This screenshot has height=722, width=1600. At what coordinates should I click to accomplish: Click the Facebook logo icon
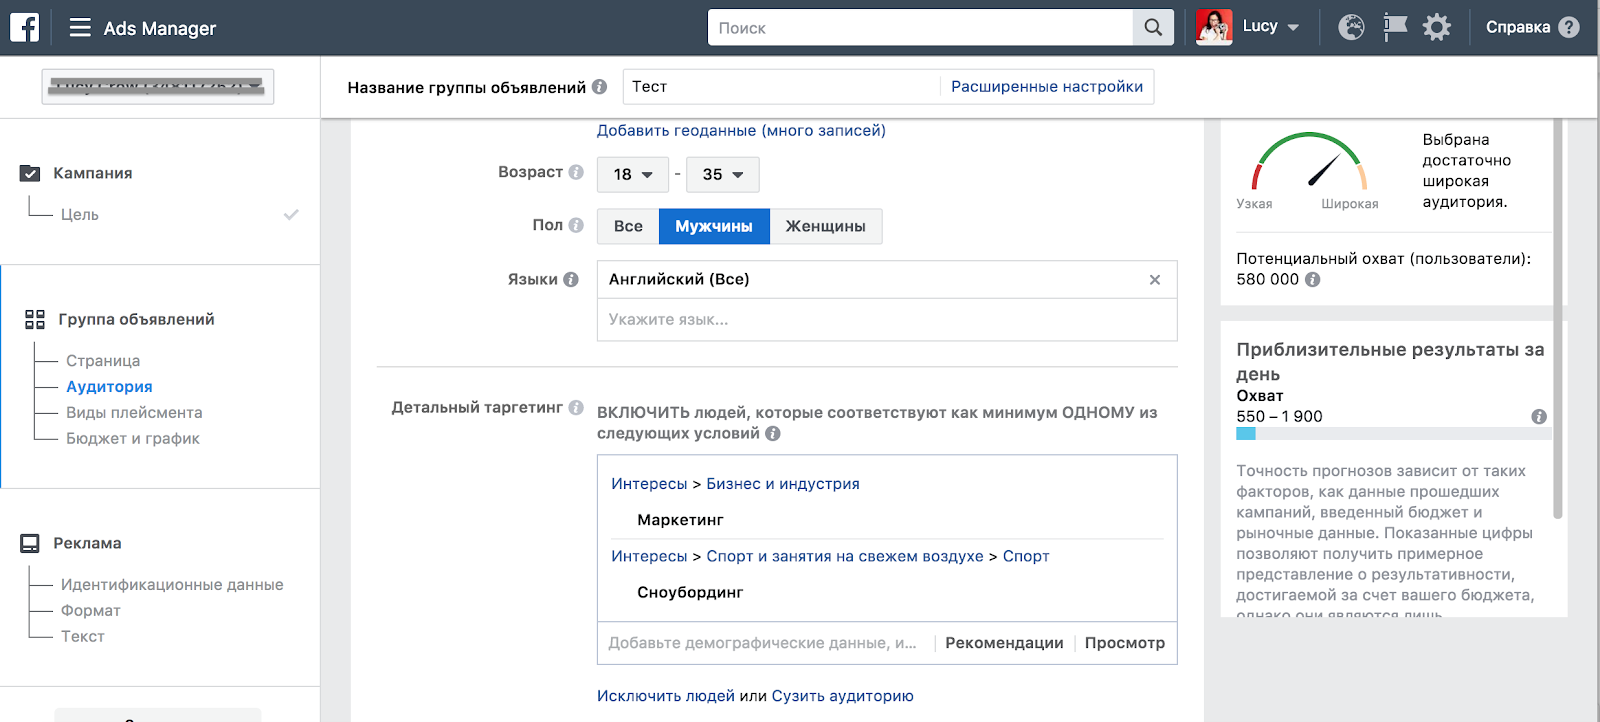tap(25, 27)
